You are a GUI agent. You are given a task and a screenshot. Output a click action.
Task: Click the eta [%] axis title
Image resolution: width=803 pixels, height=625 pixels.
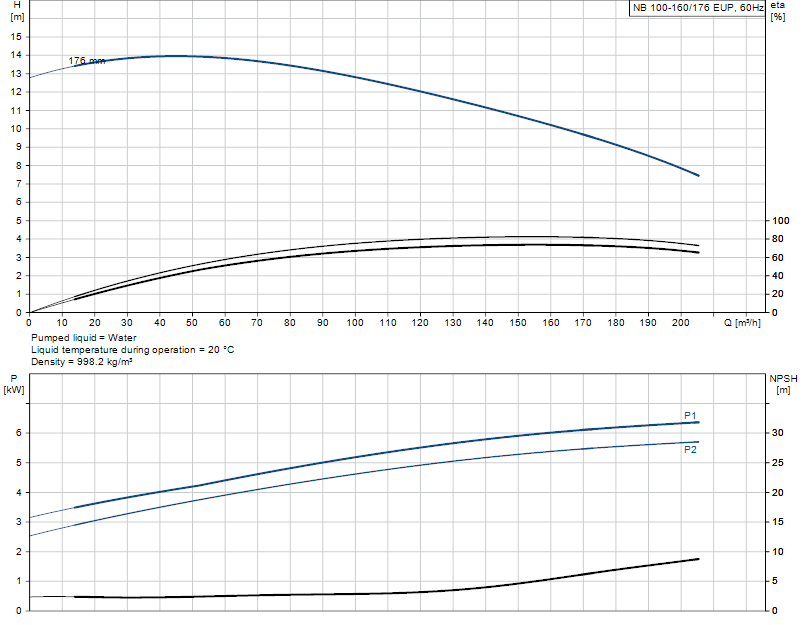tap(777, 11)
